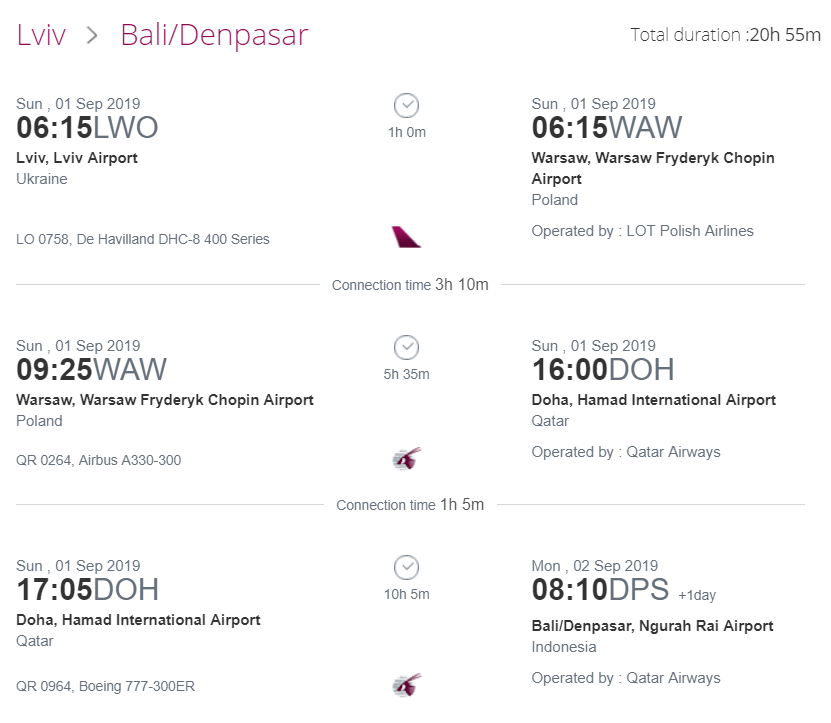Click the 16:00 DOH arrival time
The width and height of the screenshot is (831, 723).
603,369
